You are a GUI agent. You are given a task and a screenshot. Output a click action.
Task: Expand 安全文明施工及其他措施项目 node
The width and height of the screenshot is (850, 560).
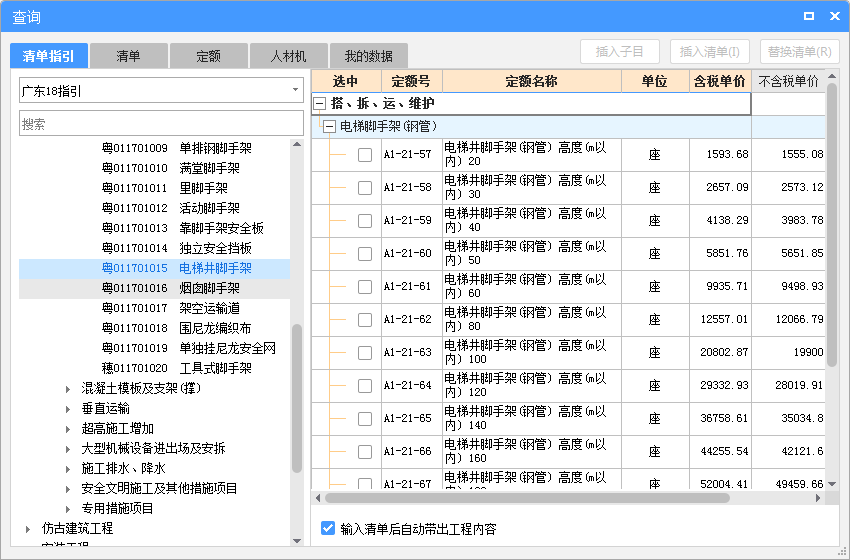68,489
